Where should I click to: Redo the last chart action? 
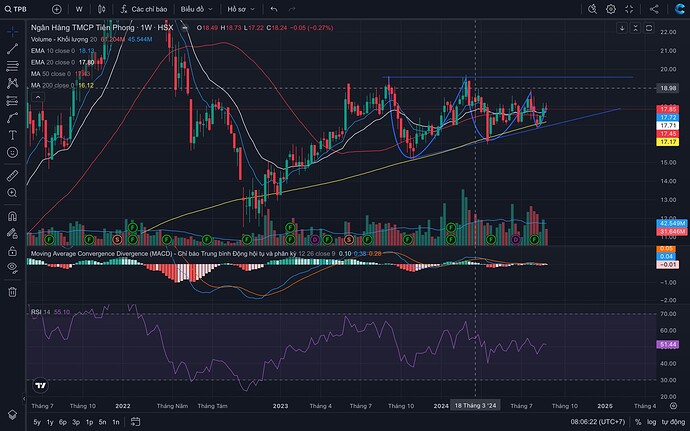292,9
